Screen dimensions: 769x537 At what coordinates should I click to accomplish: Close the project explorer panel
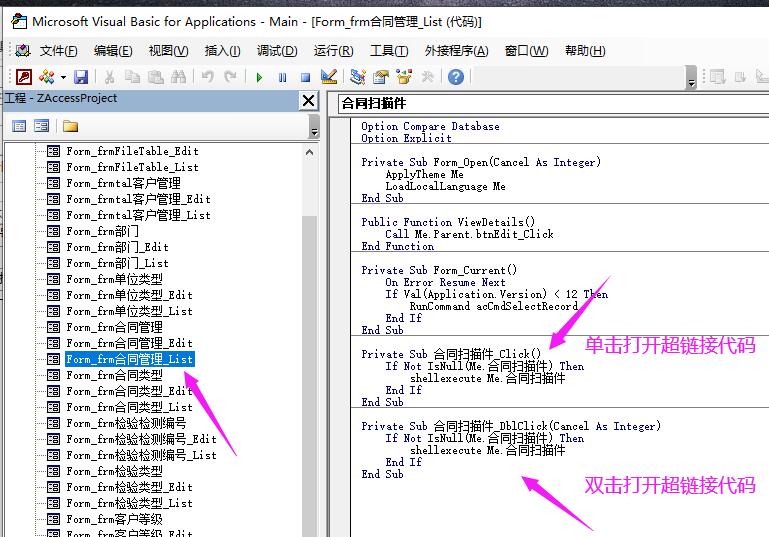(x=308, y=101)
